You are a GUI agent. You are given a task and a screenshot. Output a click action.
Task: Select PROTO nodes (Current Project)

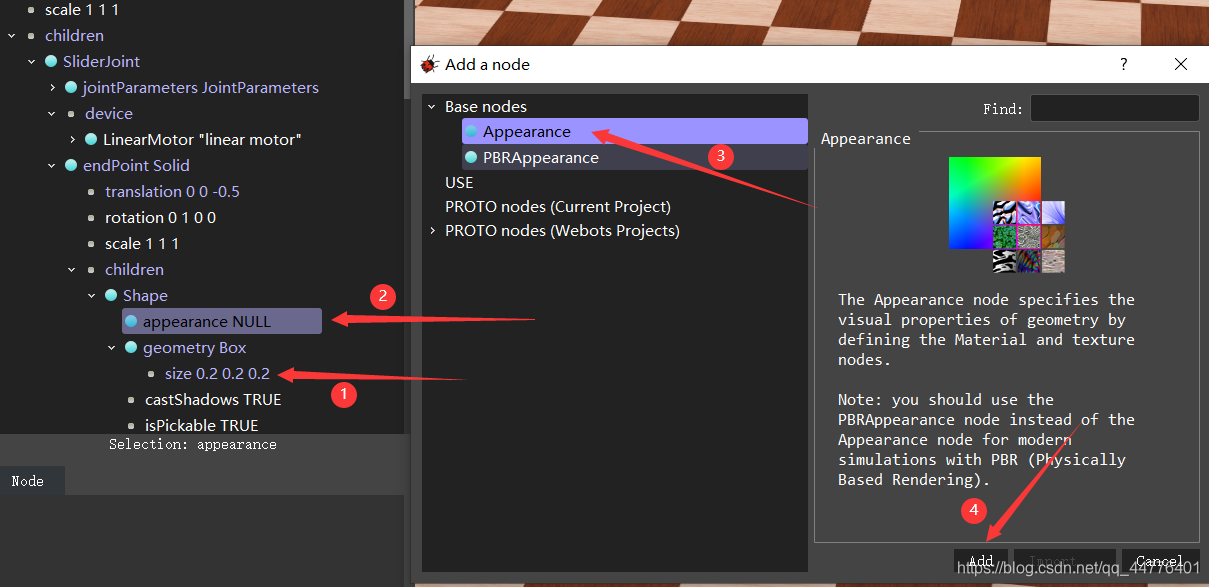tap(558, 207)
